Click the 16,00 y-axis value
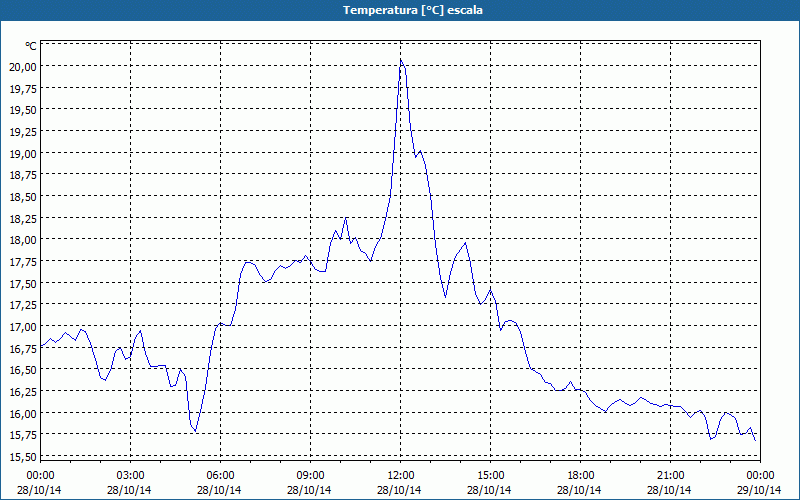The height and width of the screenshot is (500, 800). coord(23,413)
